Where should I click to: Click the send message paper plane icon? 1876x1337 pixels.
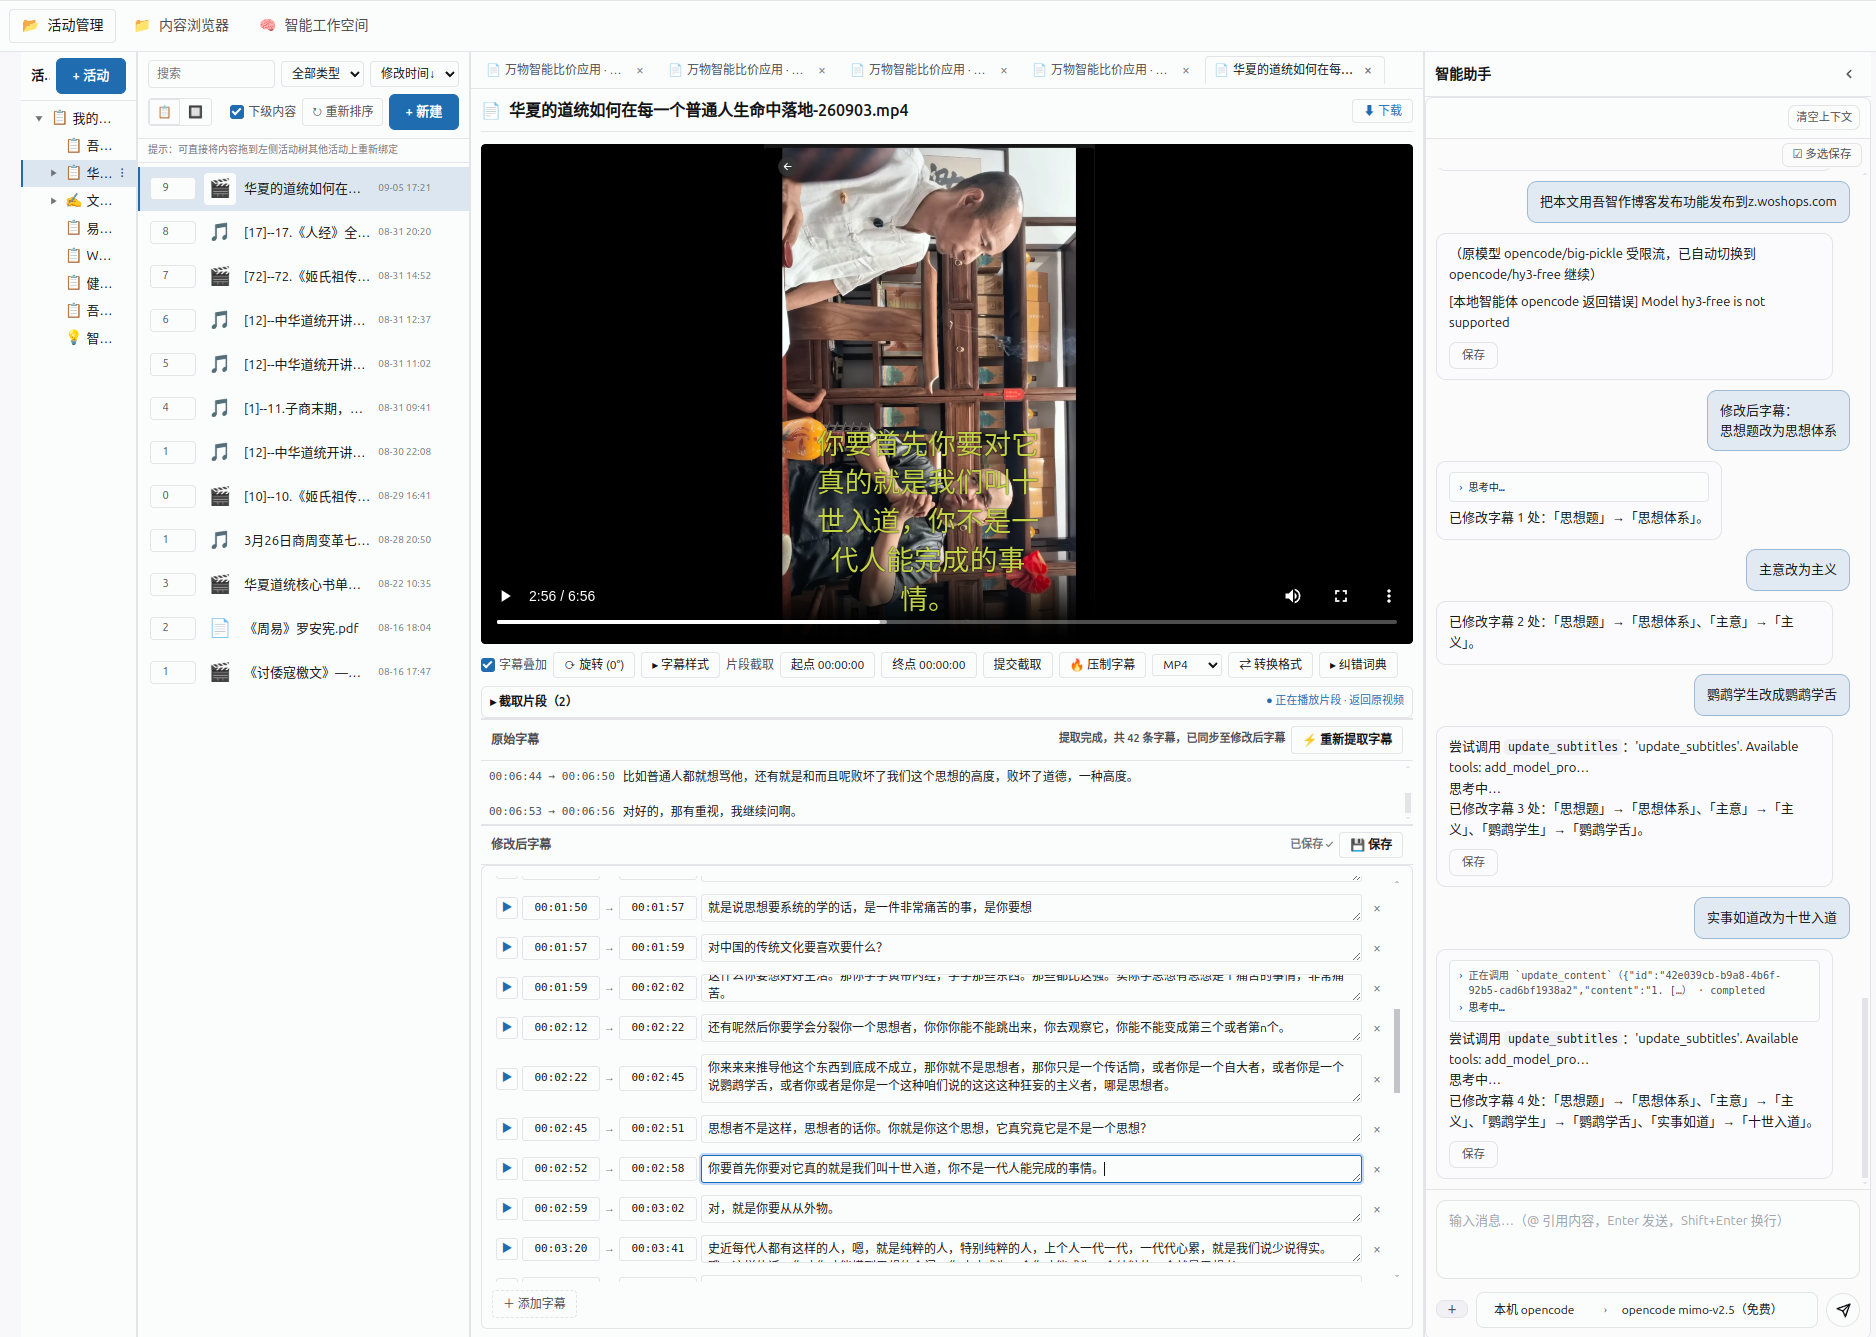click(x=1843, y=1309)
